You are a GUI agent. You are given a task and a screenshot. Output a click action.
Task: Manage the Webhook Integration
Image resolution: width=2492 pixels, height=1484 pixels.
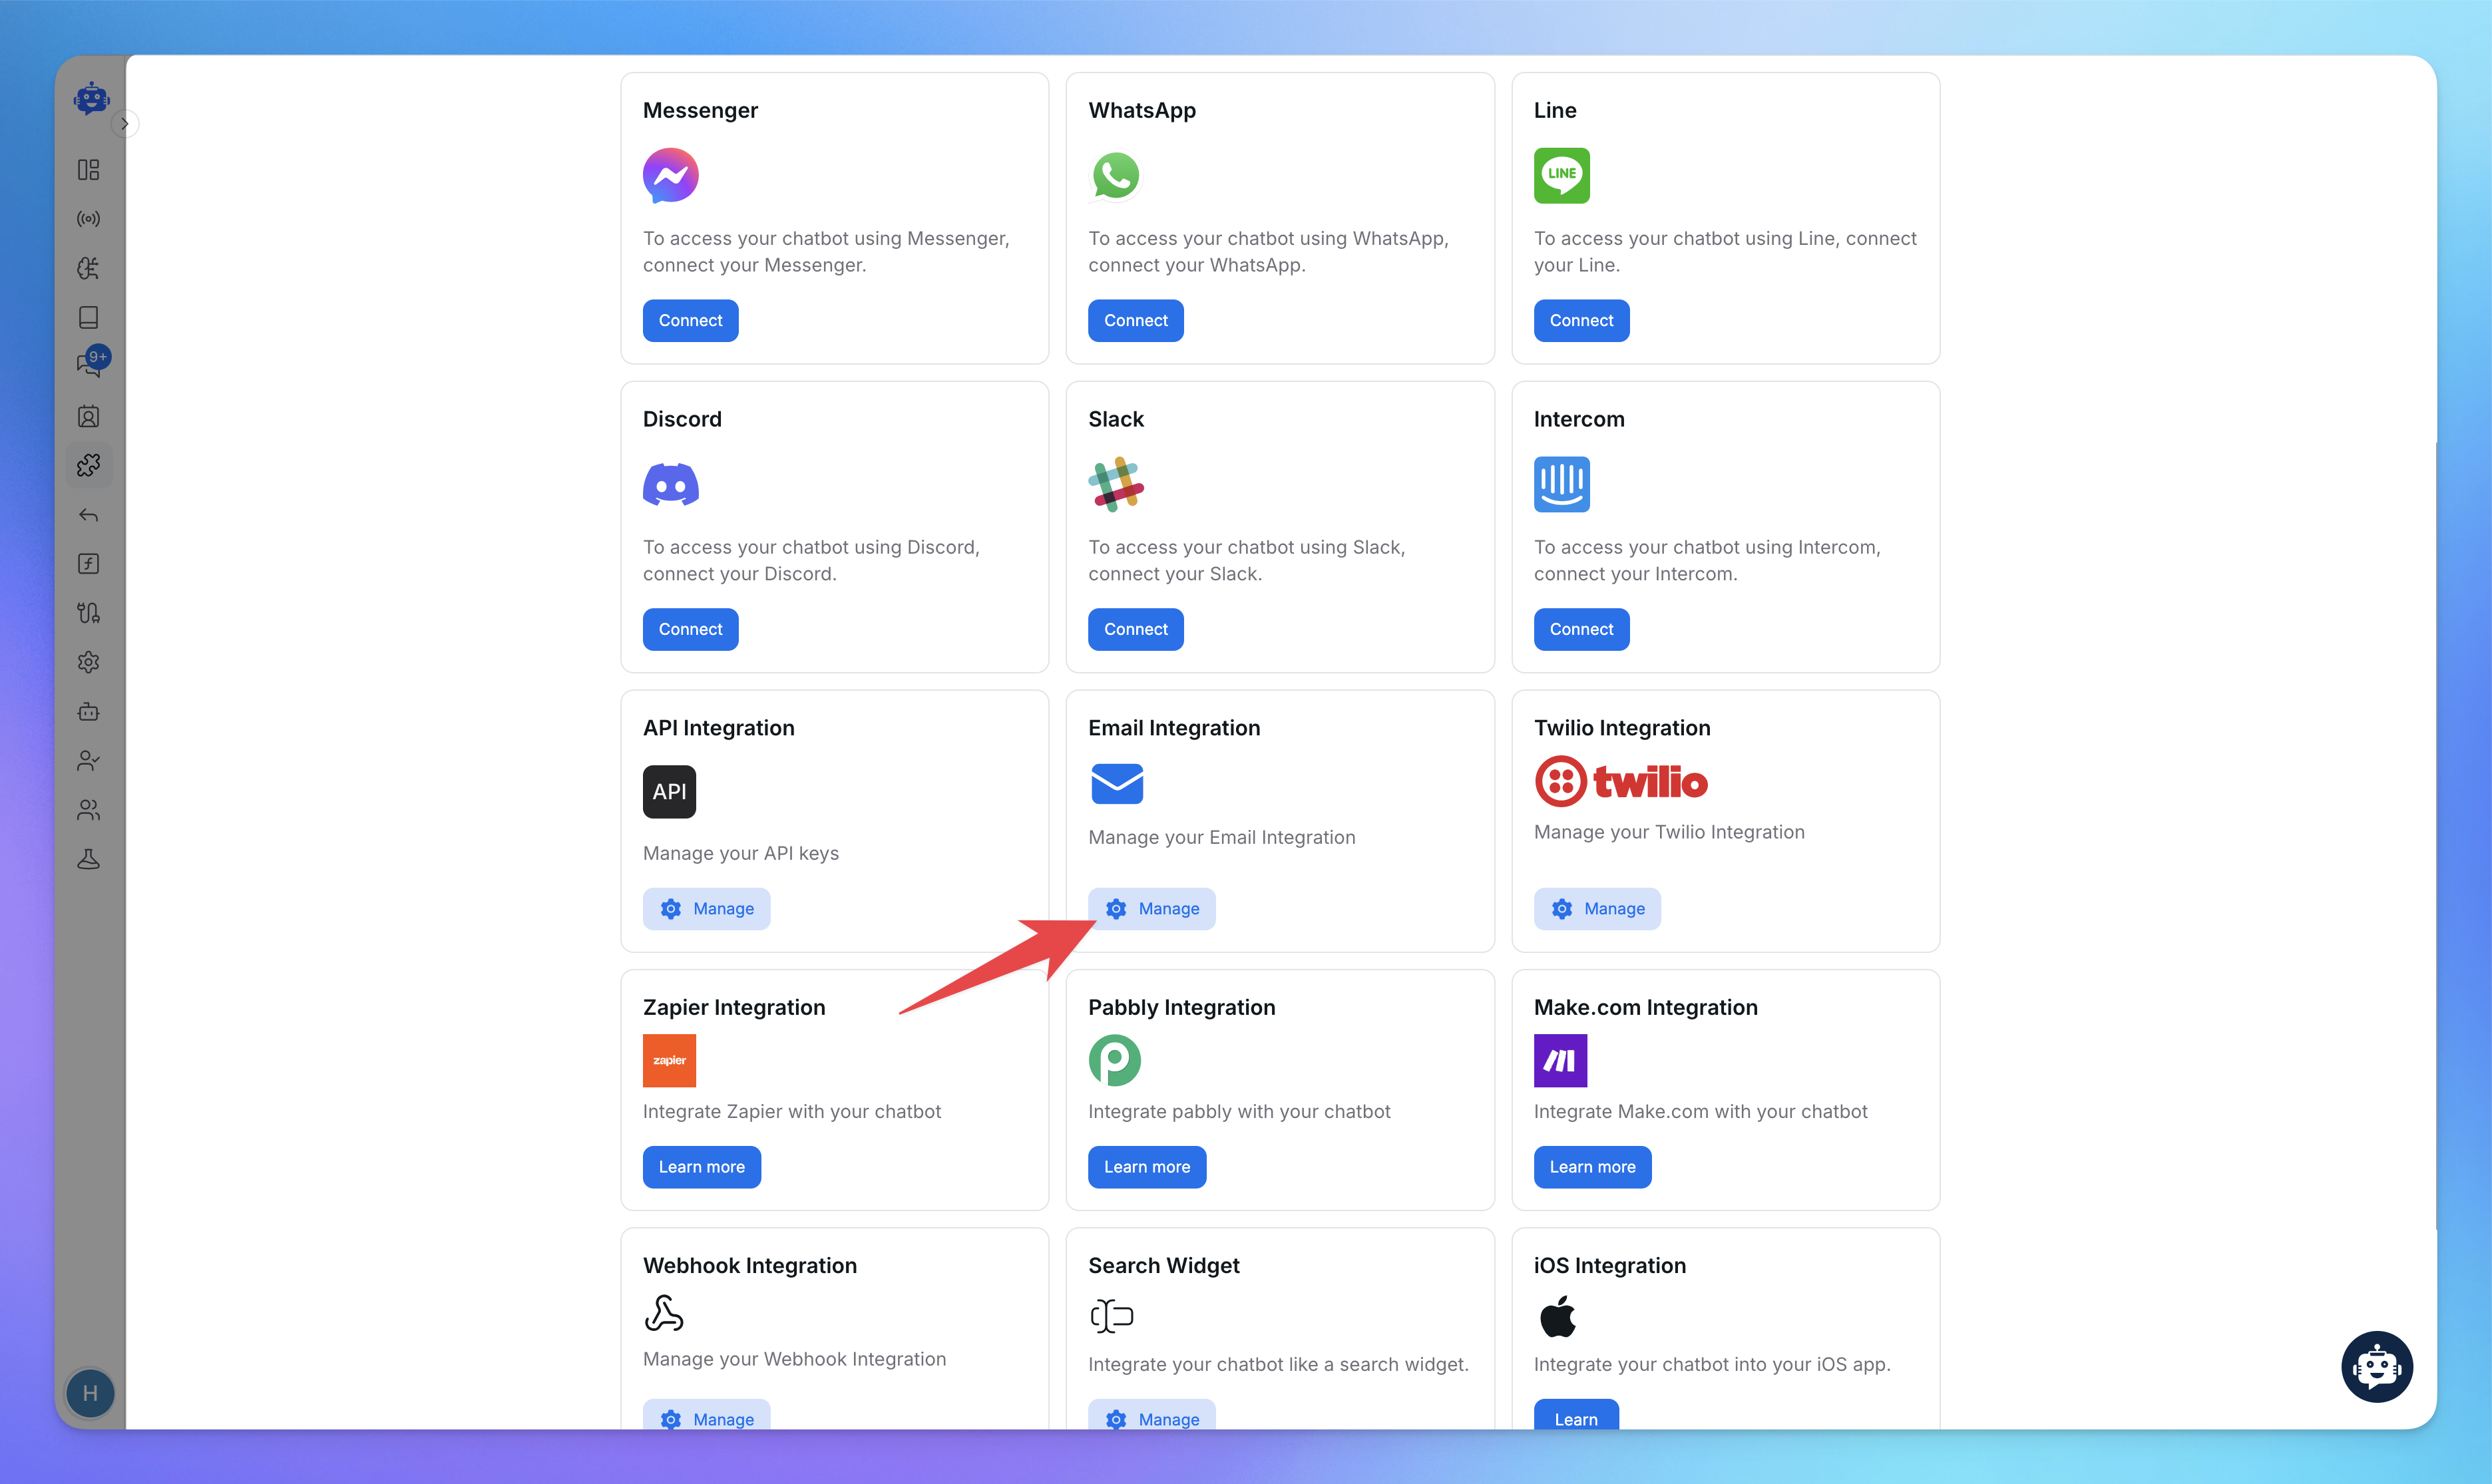706,1415
